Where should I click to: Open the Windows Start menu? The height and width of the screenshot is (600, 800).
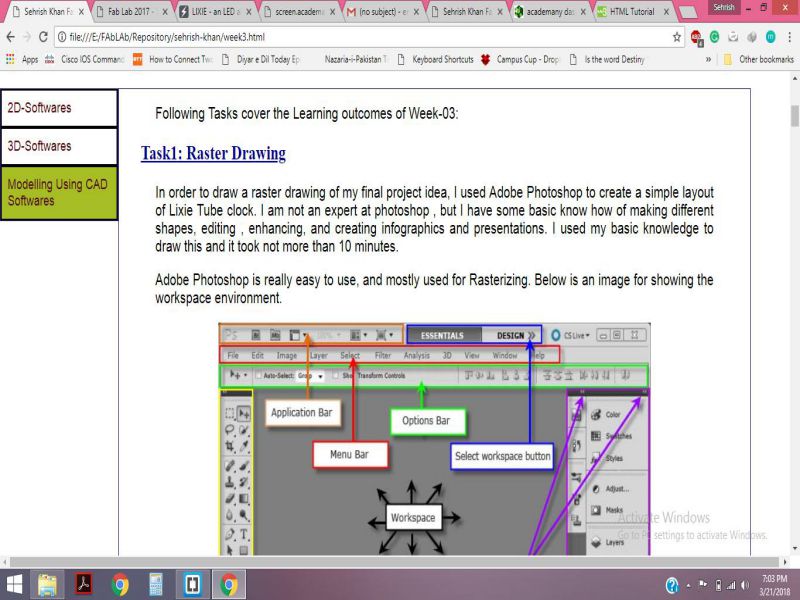14,584
